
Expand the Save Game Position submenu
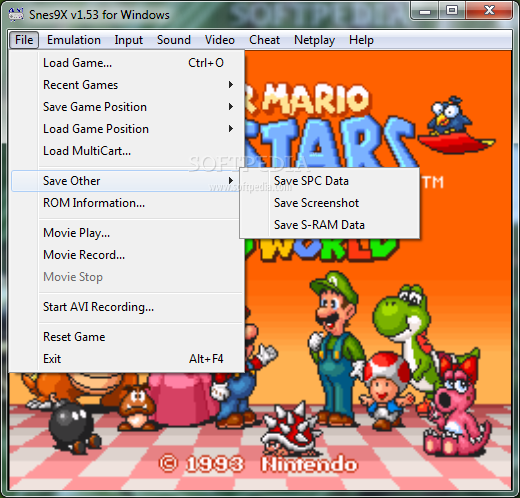pyautogui.click(x=127, y=107)
